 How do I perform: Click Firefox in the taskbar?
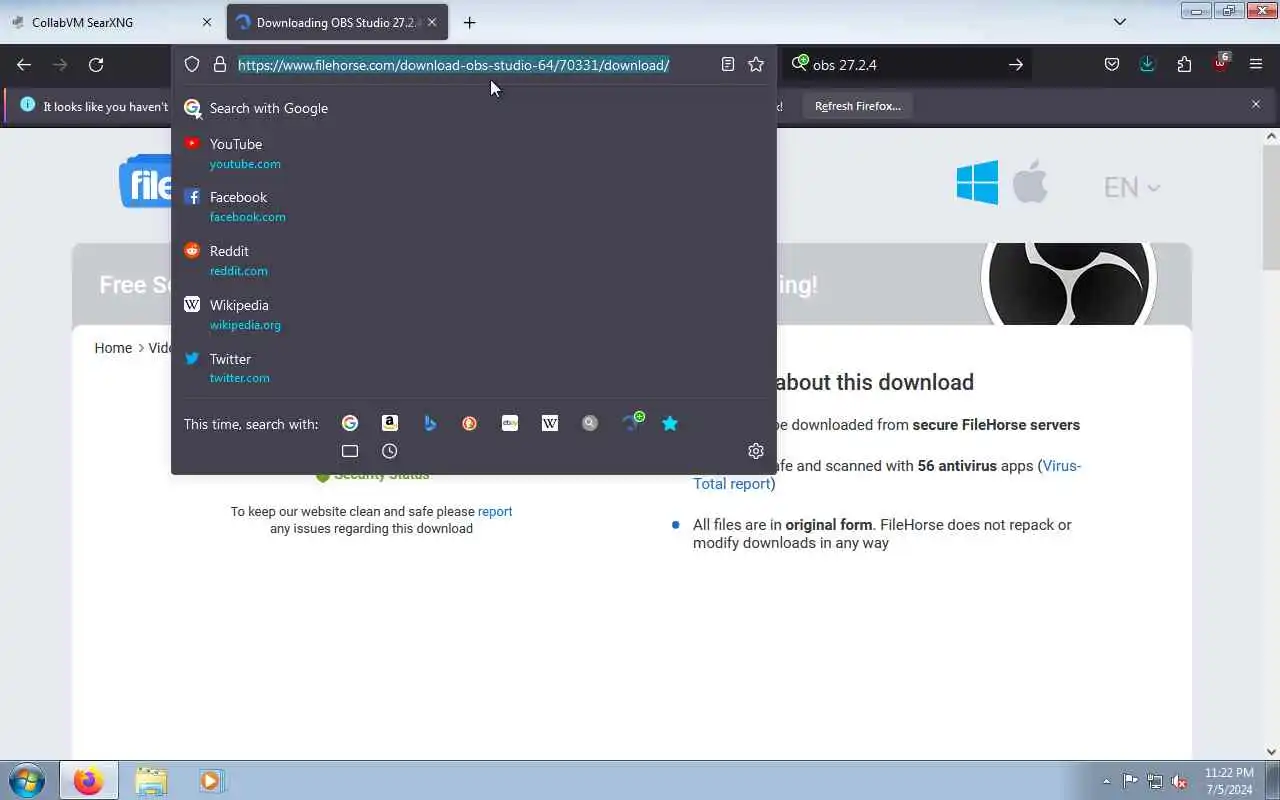pos(88,780)
